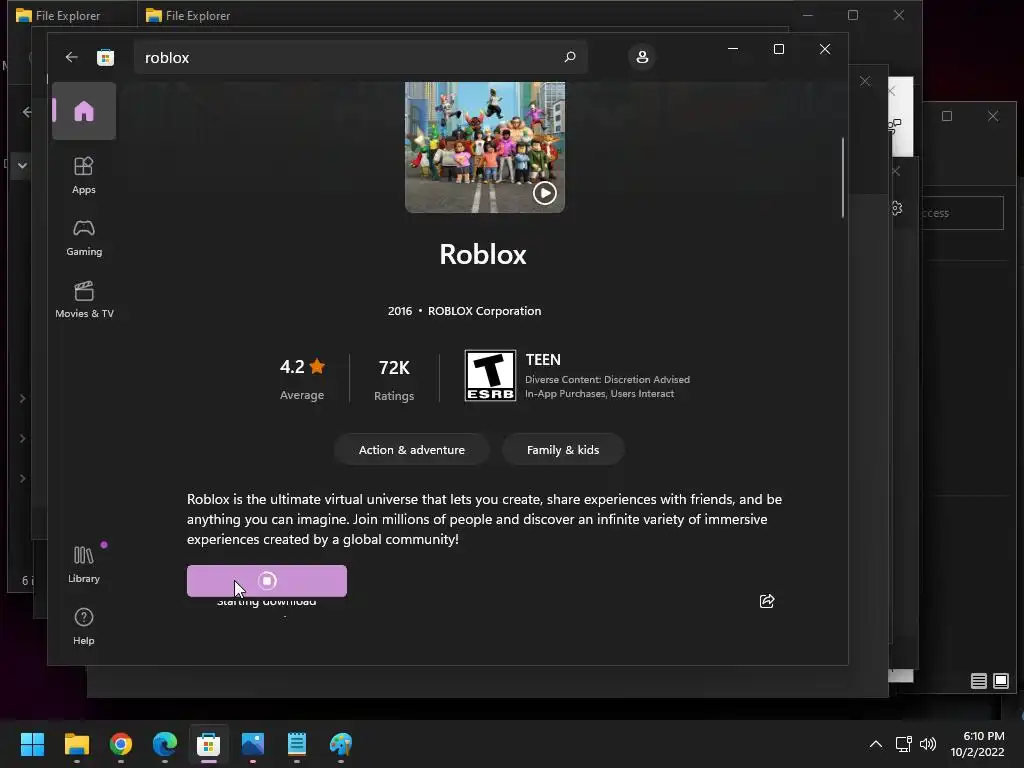1024x768 pixels.
Task: Expand the File Explorer dropdown chevron at left
Action: point(22,165)
